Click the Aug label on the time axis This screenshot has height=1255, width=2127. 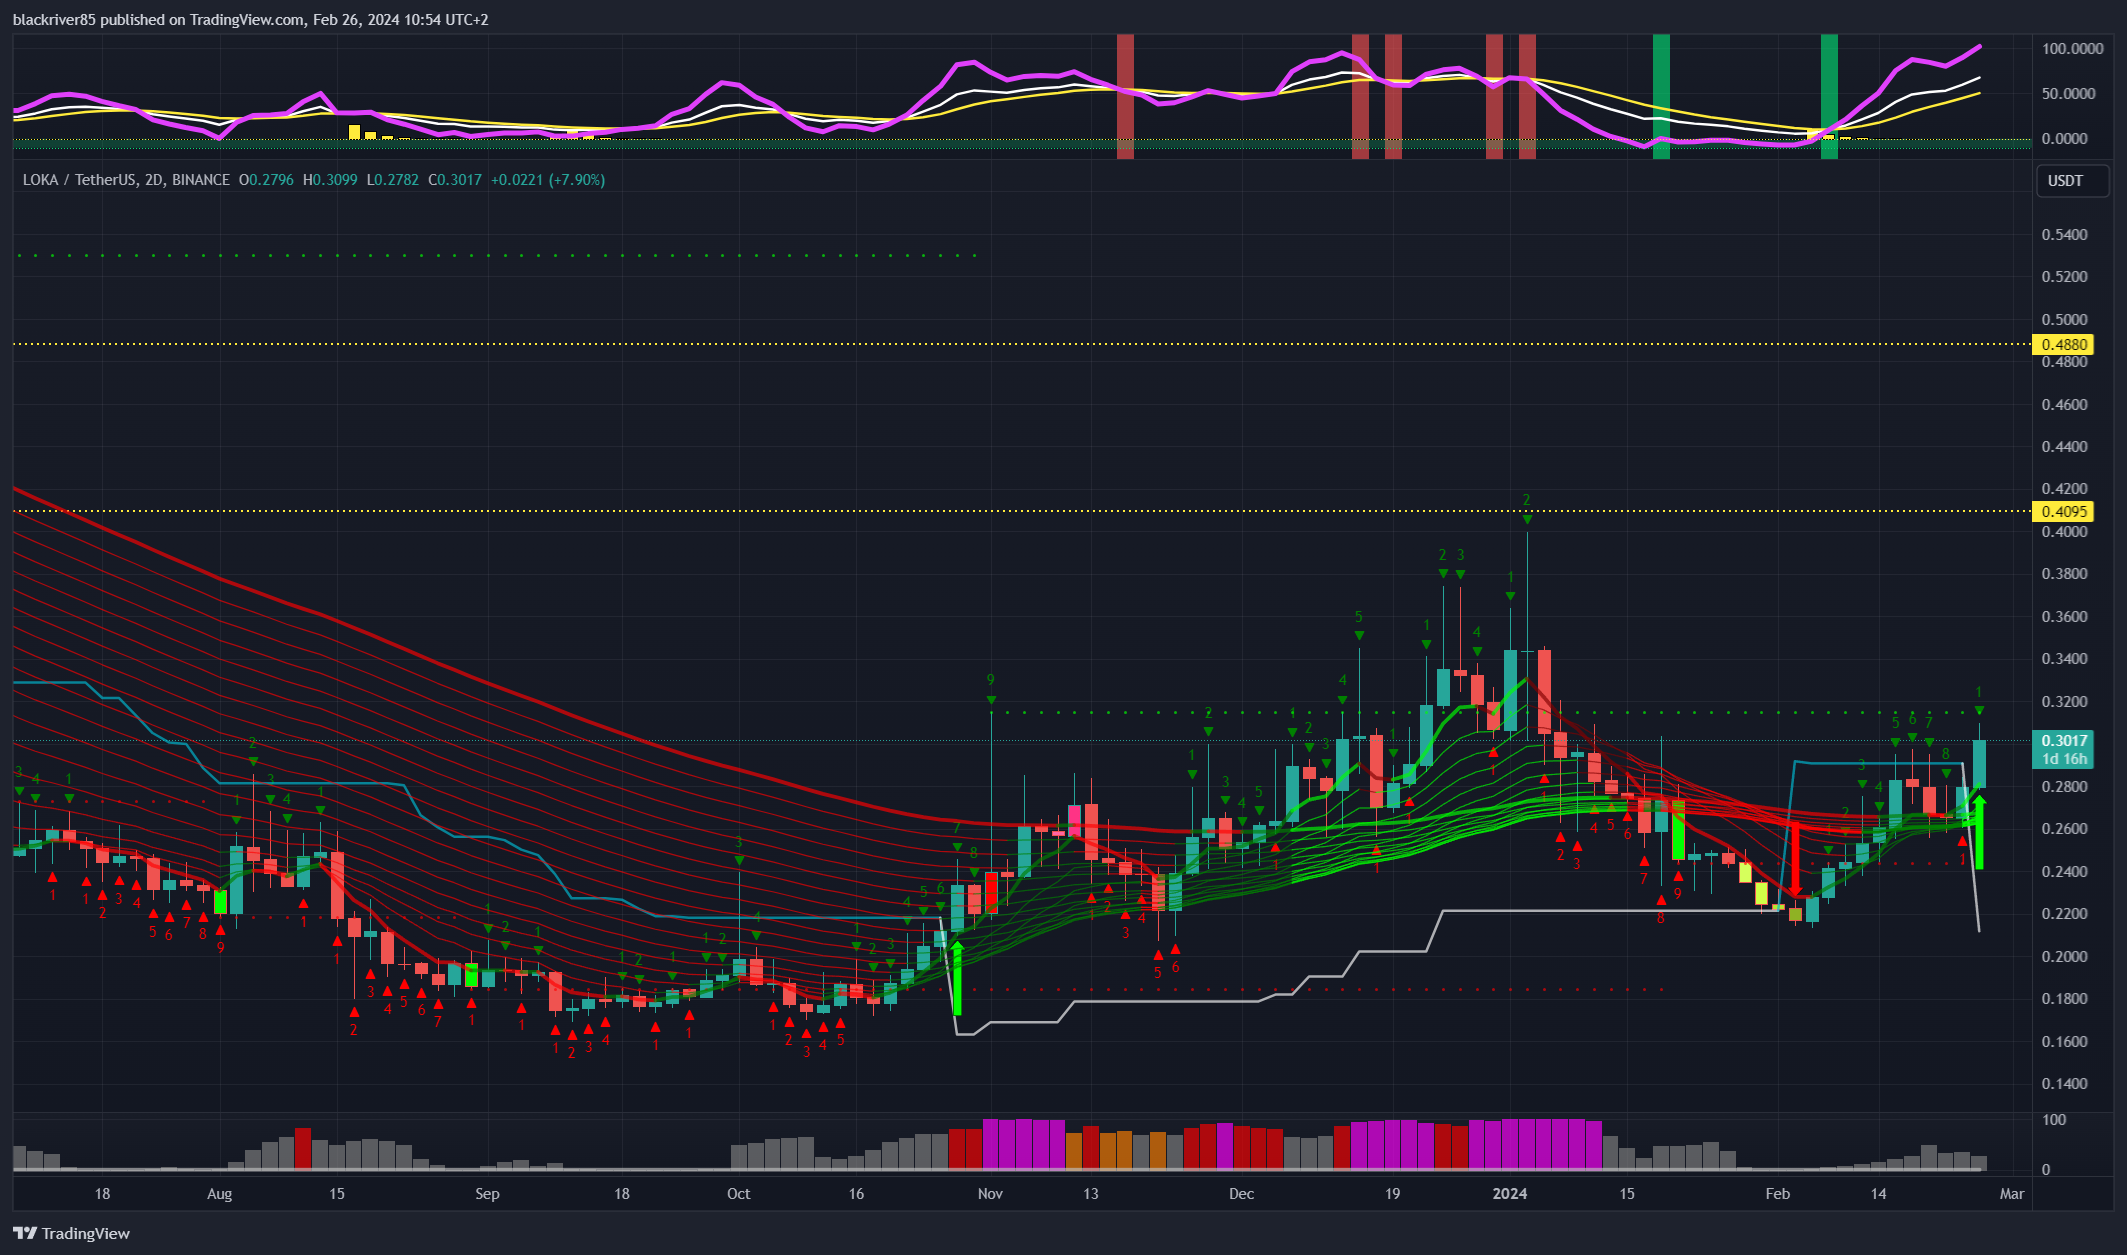pyautogui.click(x=219, y=1194)
